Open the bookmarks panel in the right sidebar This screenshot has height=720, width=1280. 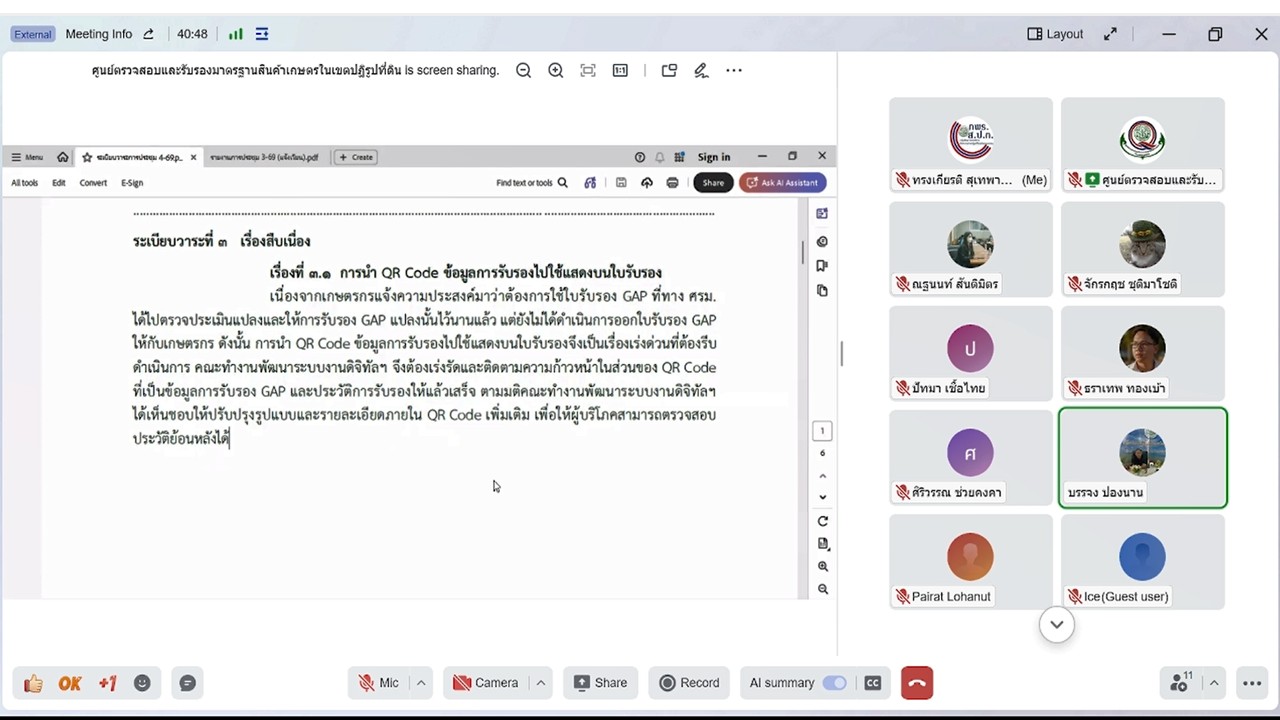(x=821, y=265)
